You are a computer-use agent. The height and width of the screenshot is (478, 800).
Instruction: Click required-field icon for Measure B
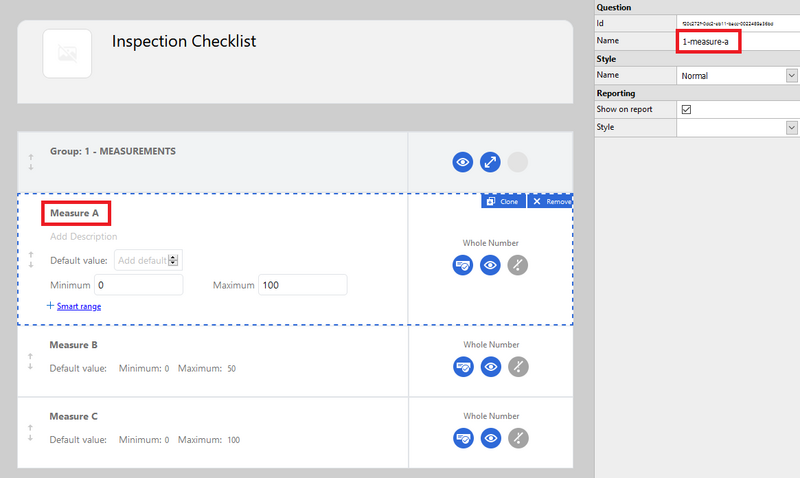(x=462, y=367)
